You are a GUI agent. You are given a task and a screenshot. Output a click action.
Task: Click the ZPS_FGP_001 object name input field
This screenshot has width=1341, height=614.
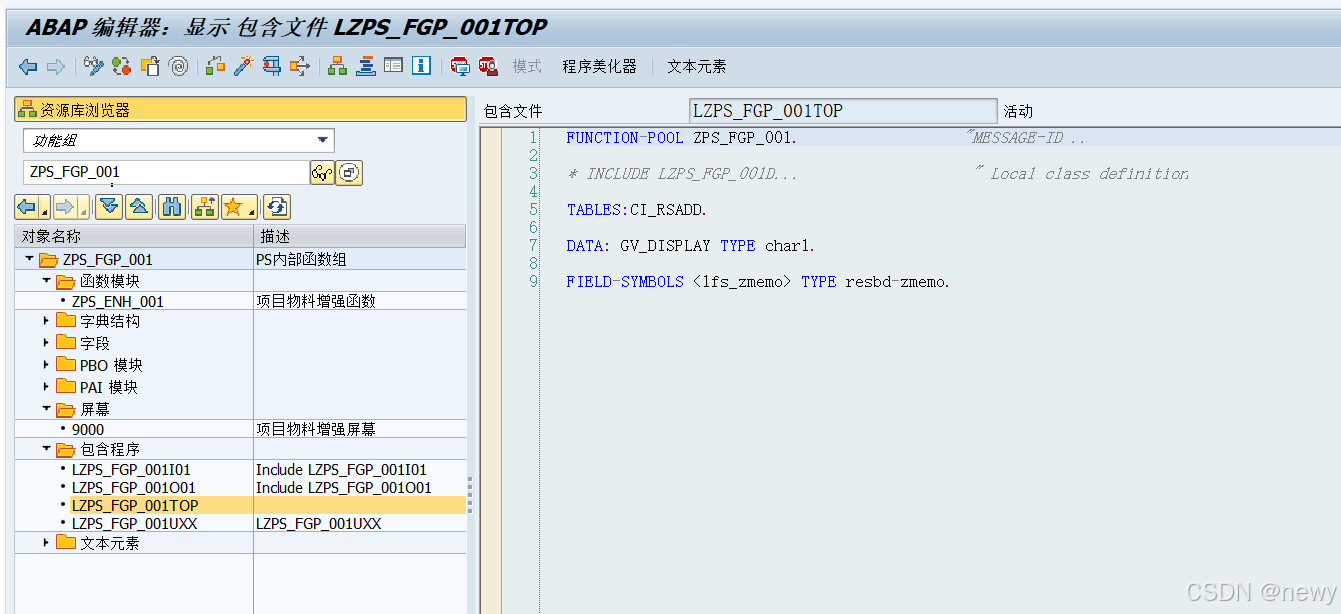(x=166, y=172)
